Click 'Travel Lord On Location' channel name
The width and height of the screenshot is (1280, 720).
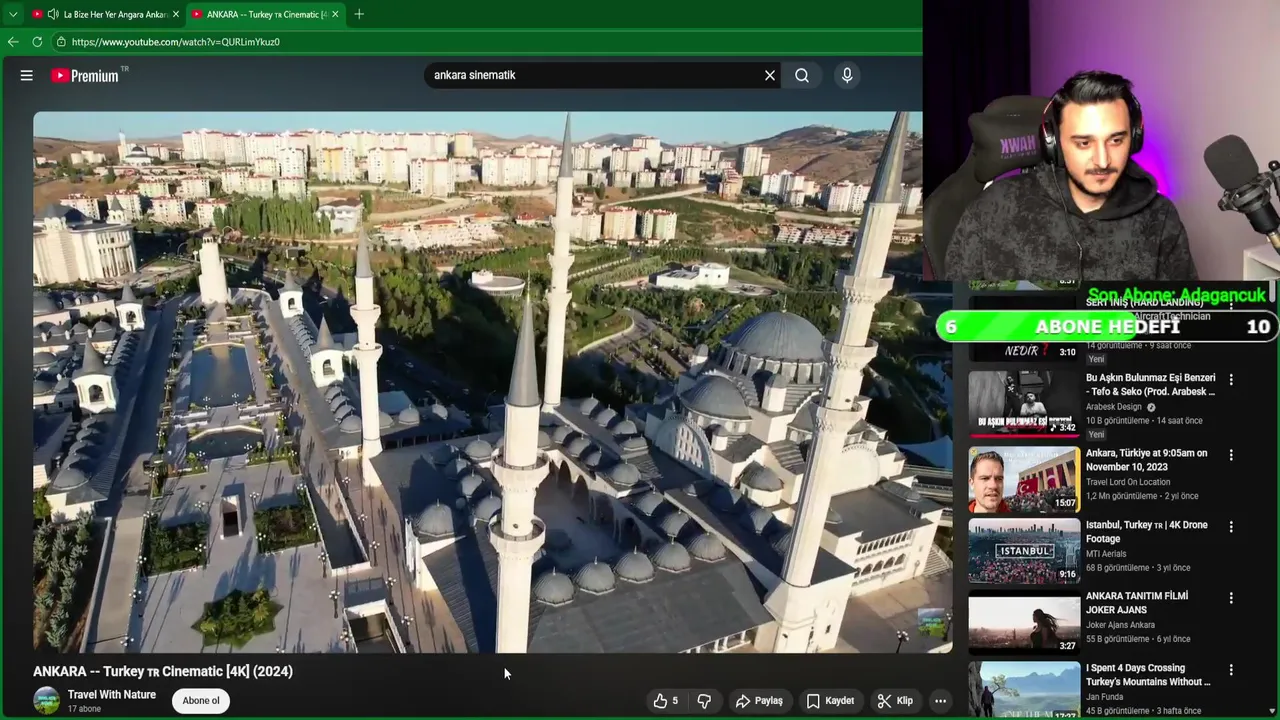[1128, 482]
